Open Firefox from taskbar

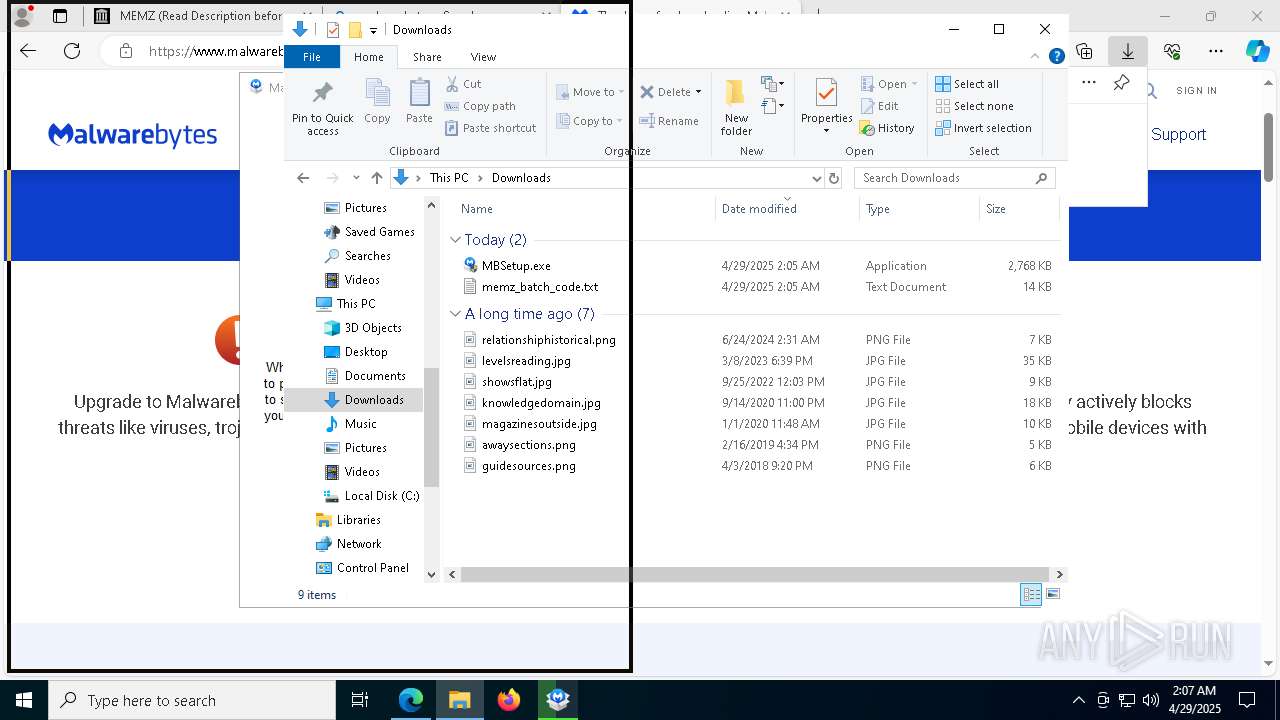[509, 700]
